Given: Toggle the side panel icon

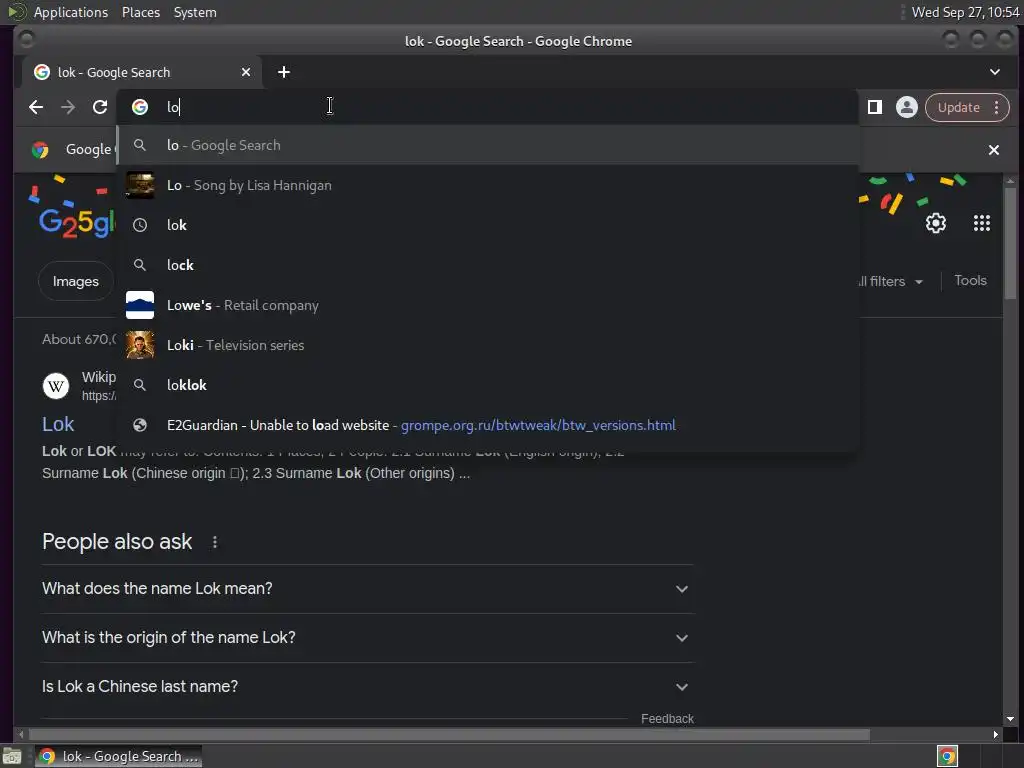Looking at the screenshot, I should click(x=874, y=107).
